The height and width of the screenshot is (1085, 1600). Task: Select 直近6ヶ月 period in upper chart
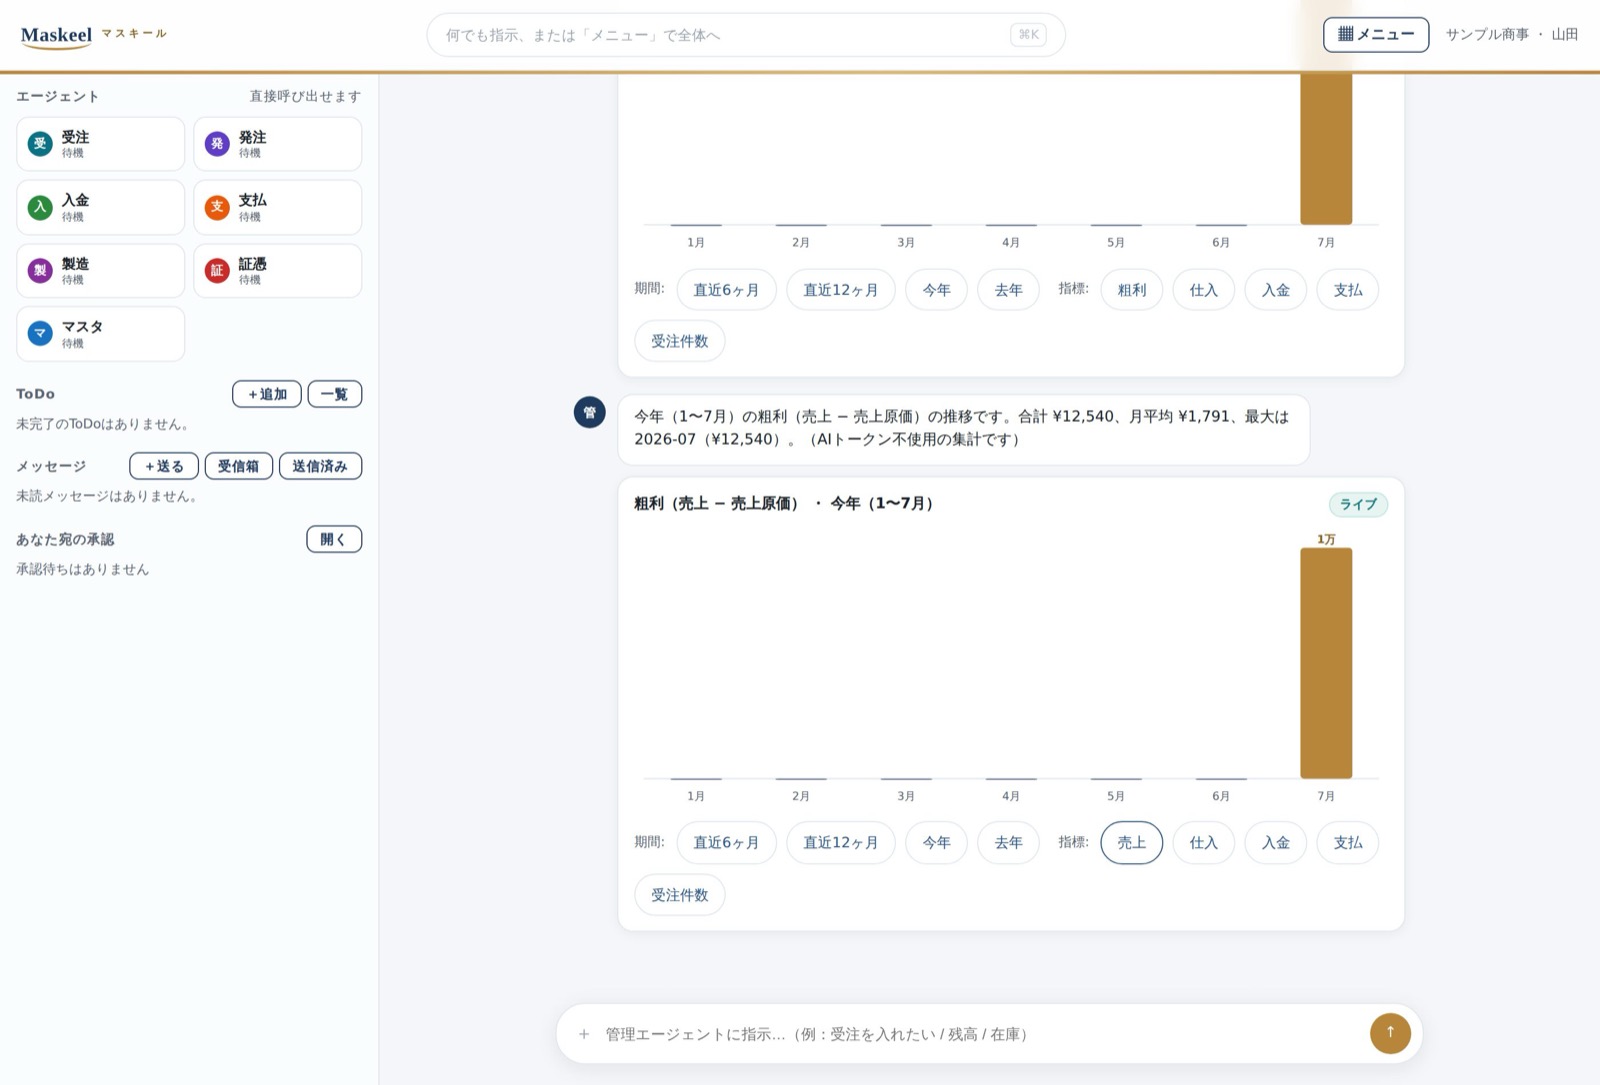coord(727,290)
